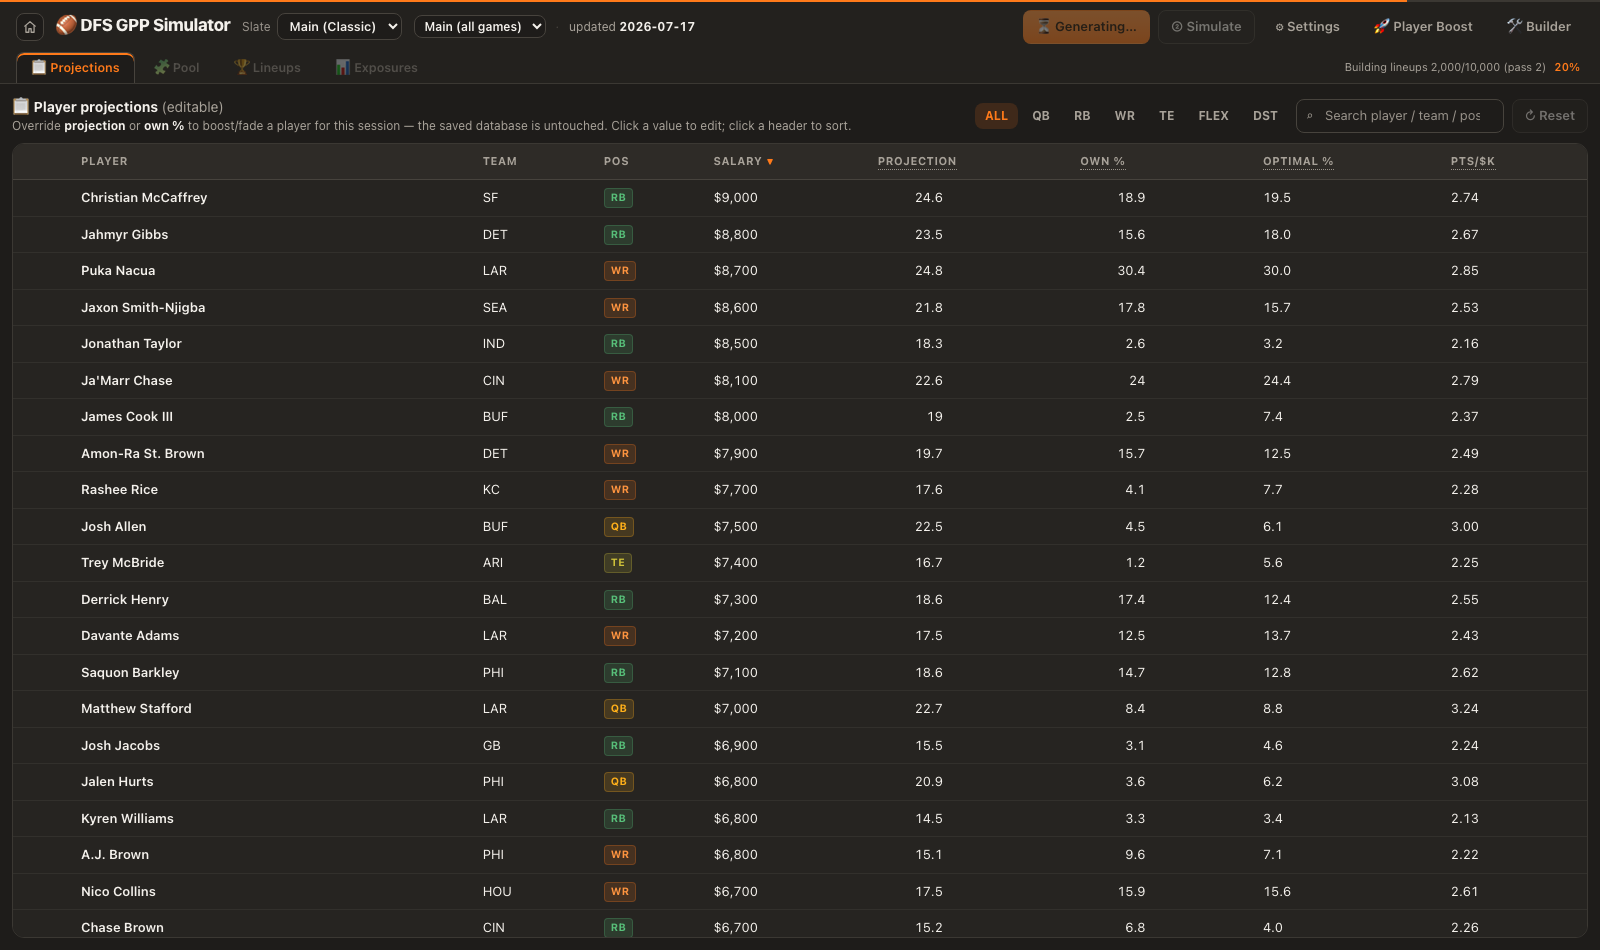Filter players by QB
The image size is (1600, 950).
coord(1041,116)
